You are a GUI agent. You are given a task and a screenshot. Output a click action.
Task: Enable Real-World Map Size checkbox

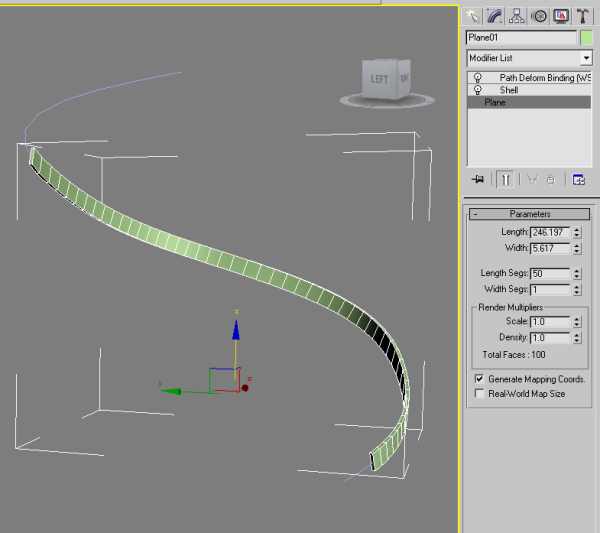point(479,393)
